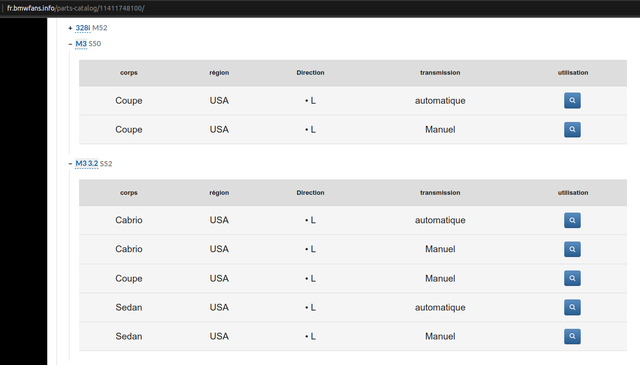Select 'Cabrio' cell in M3 3.2 Manuel row
The width and height of the screenshot is (640, 365).
[x=129, y=249]
